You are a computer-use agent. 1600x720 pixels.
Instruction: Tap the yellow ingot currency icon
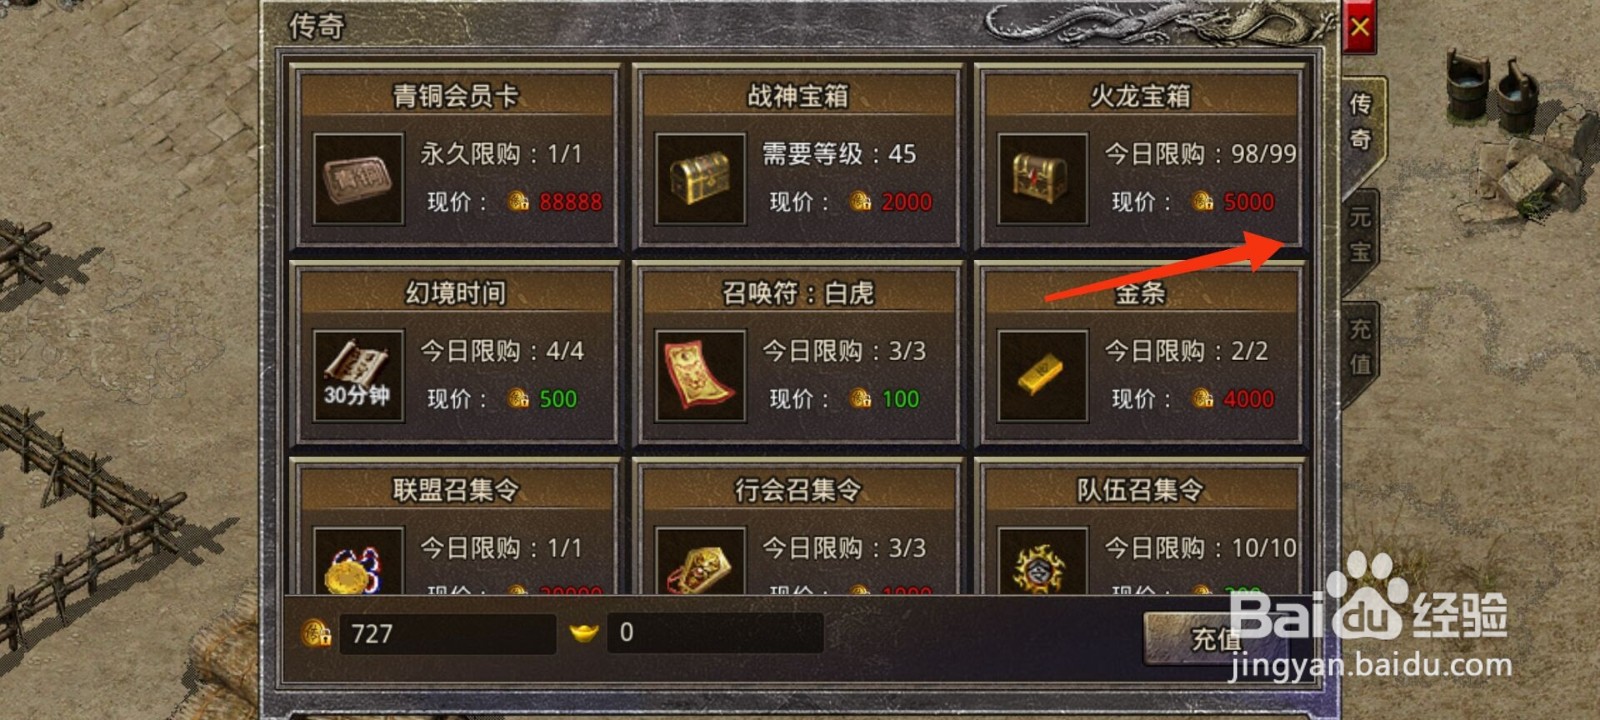583,633
